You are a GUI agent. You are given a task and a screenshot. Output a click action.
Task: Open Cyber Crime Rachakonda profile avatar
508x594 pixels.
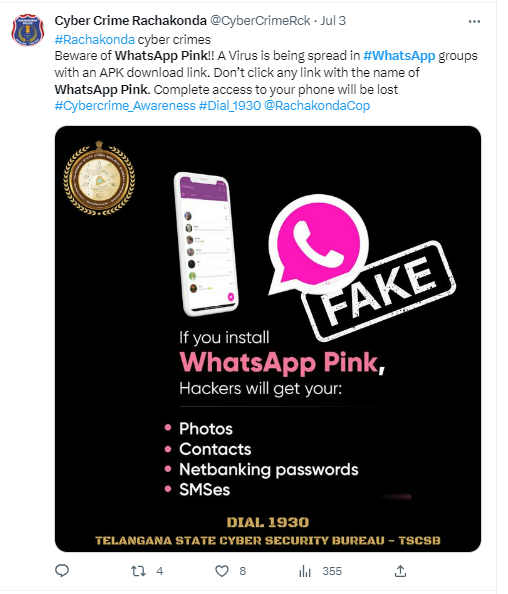tap(28, 30)
